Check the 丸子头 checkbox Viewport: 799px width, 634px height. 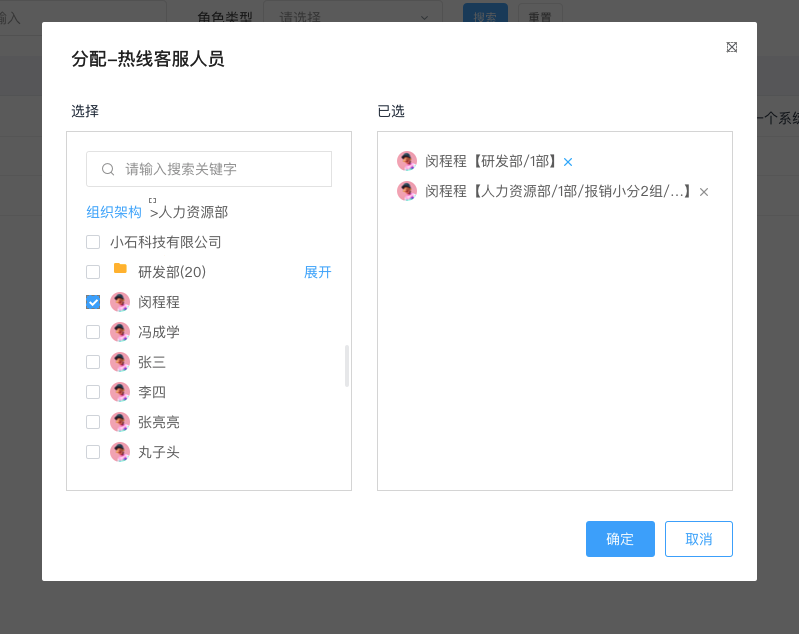(x=93, y=452)
